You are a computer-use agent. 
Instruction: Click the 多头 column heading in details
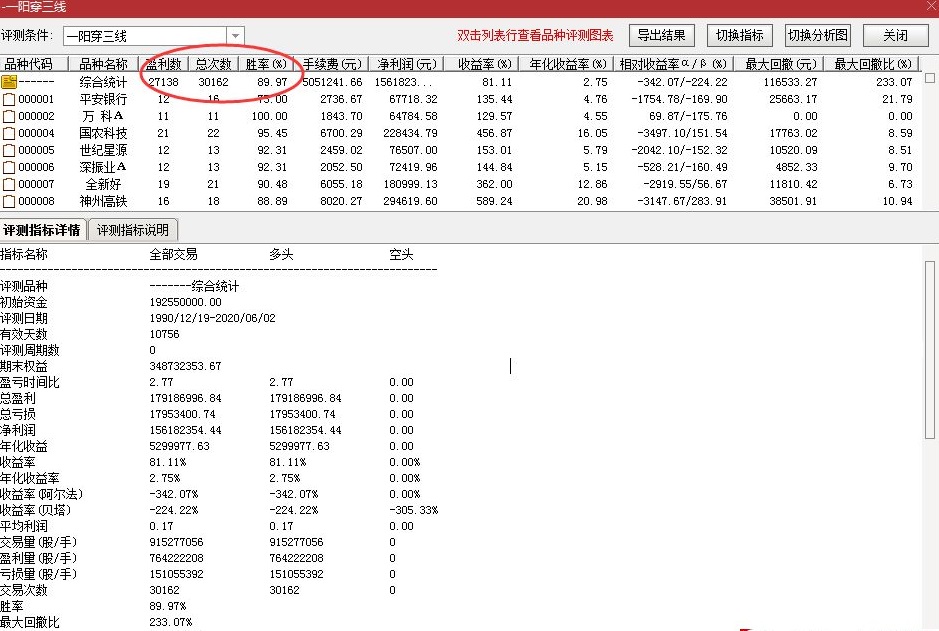(x=281, y=254)
